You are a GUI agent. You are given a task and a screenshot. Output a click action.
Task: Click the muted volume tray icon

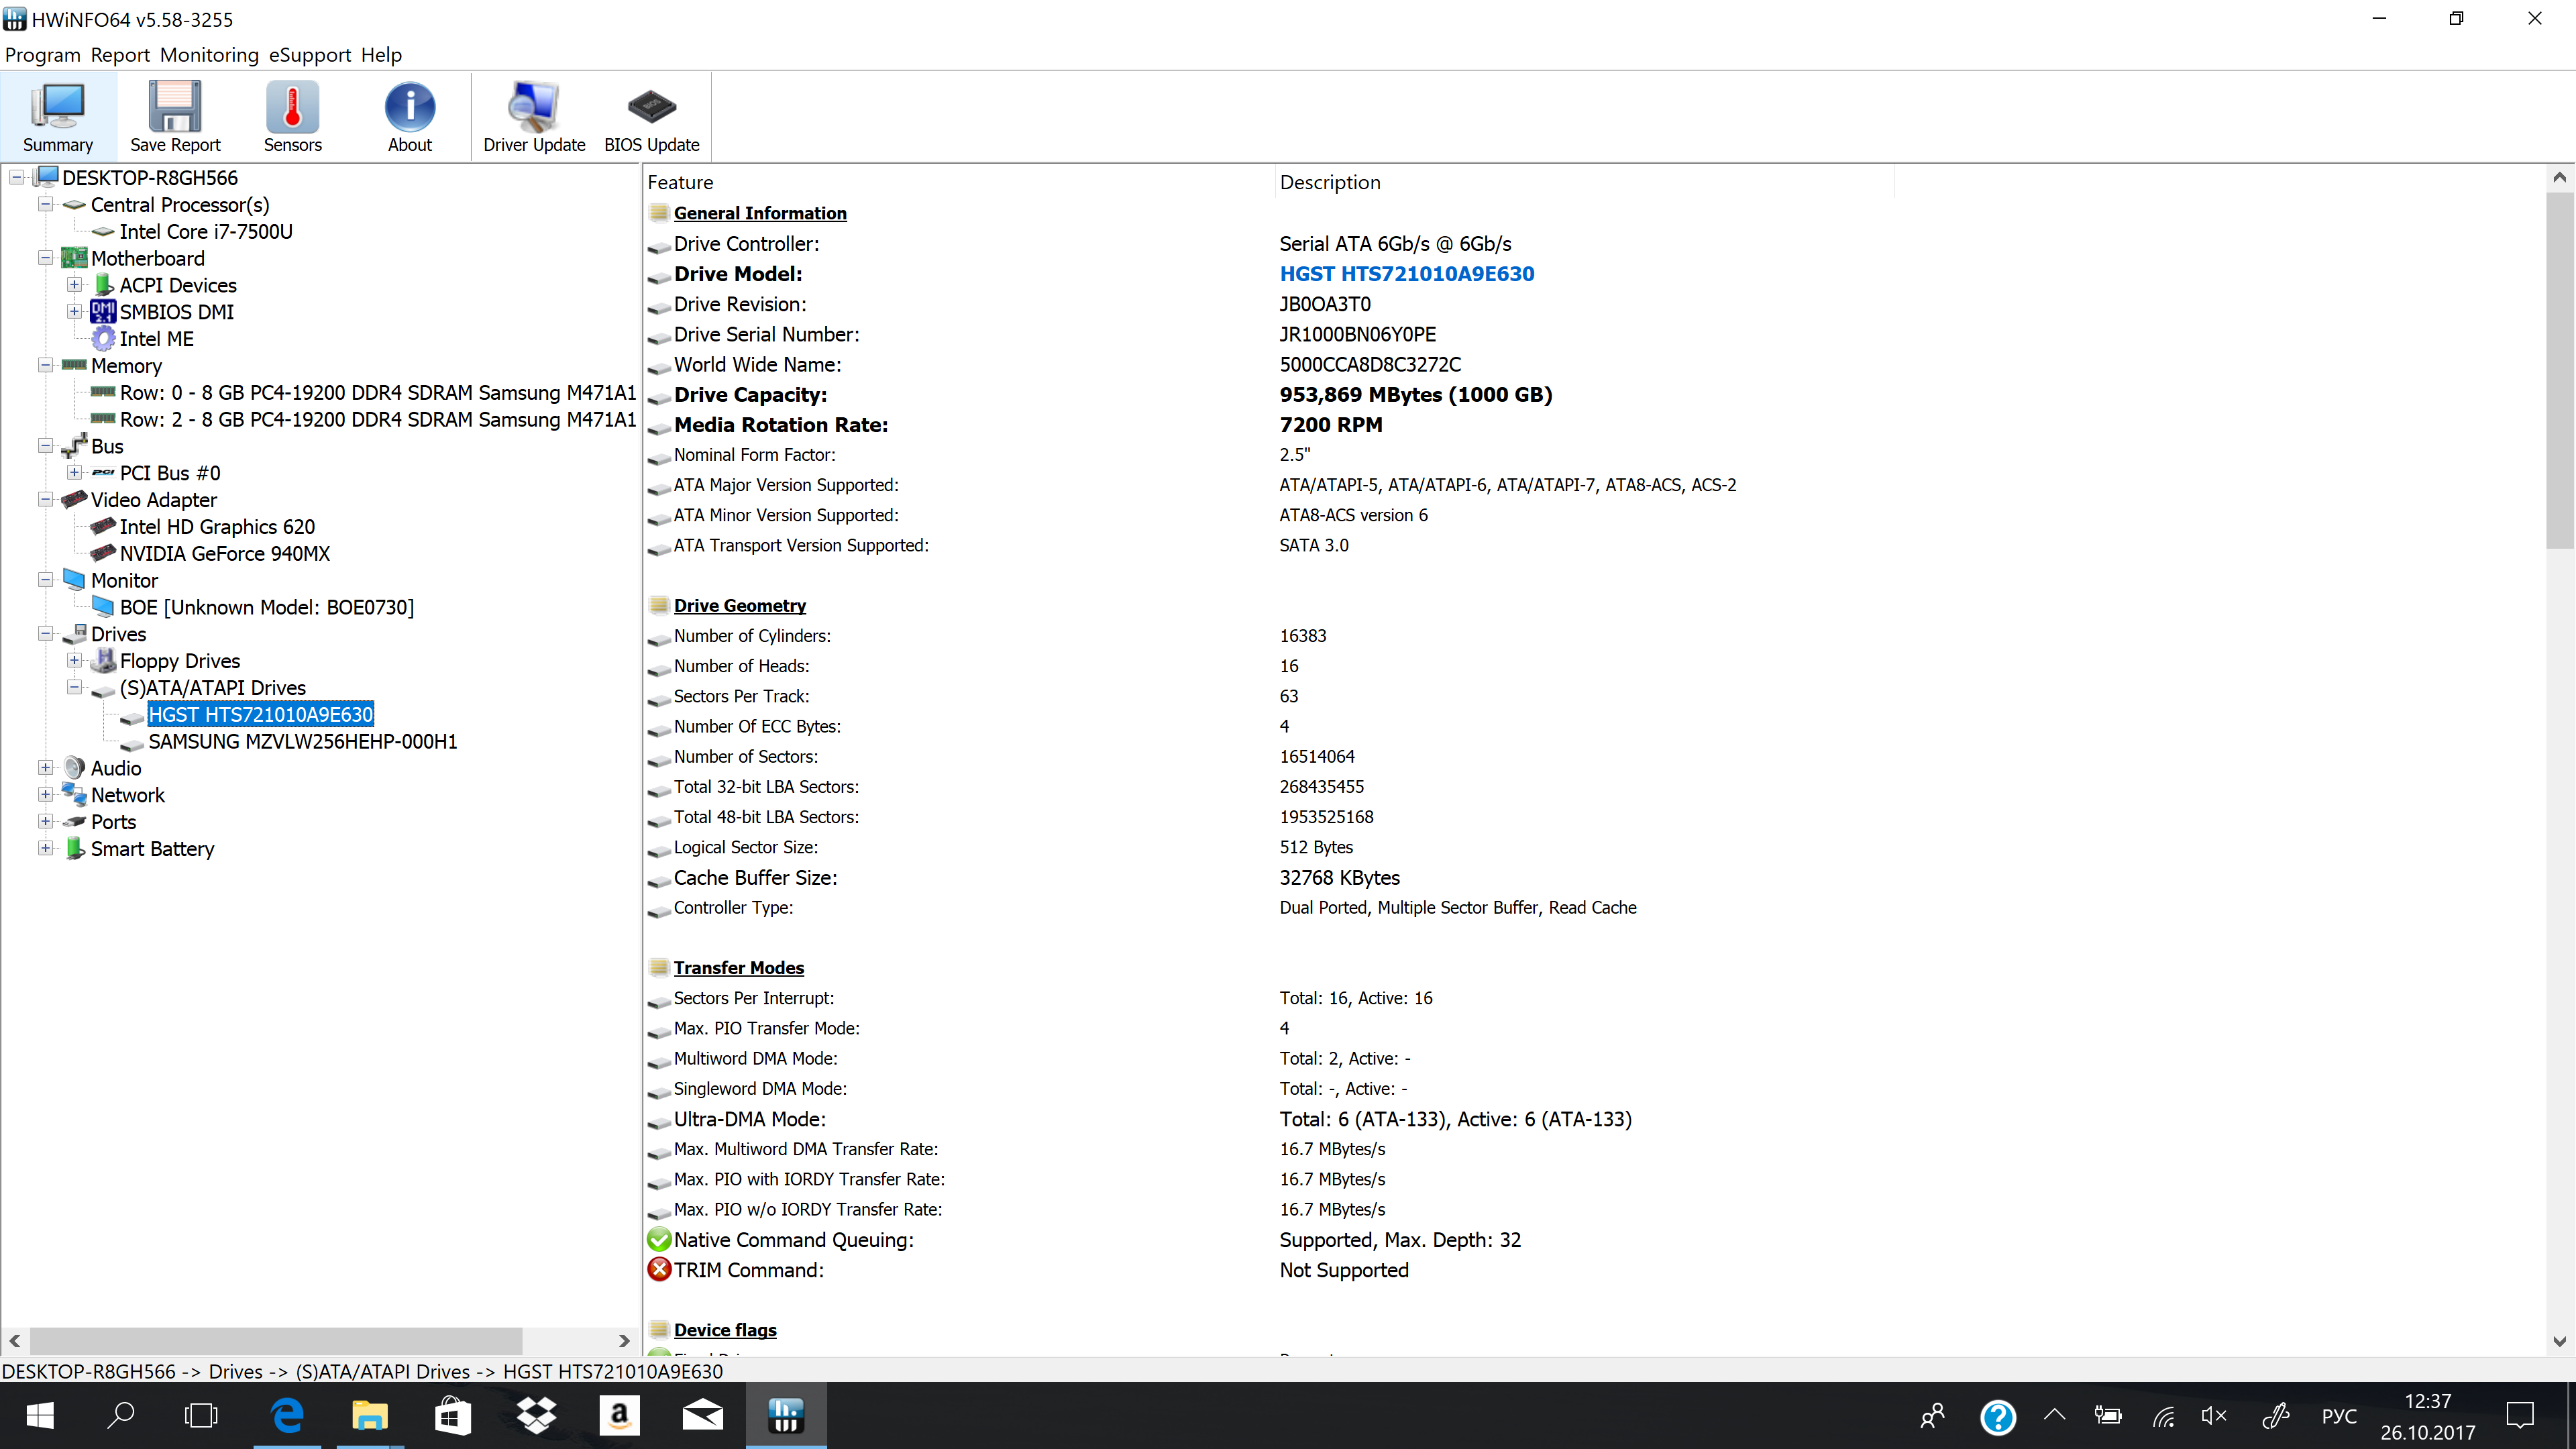tap(2214, 1415)
